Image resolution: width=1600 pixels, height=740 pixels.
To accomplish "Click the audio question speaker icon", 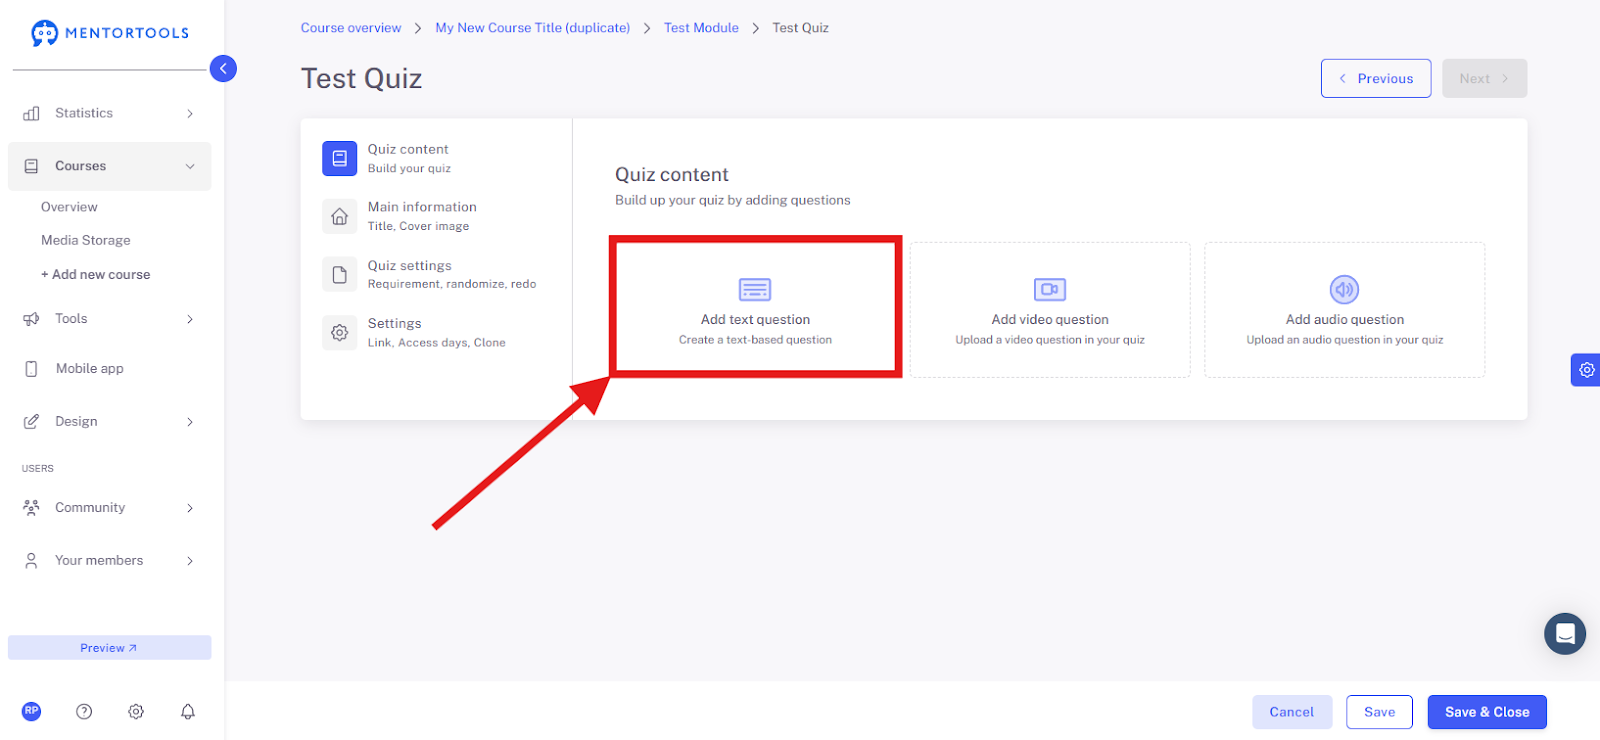I will 1345,290.
